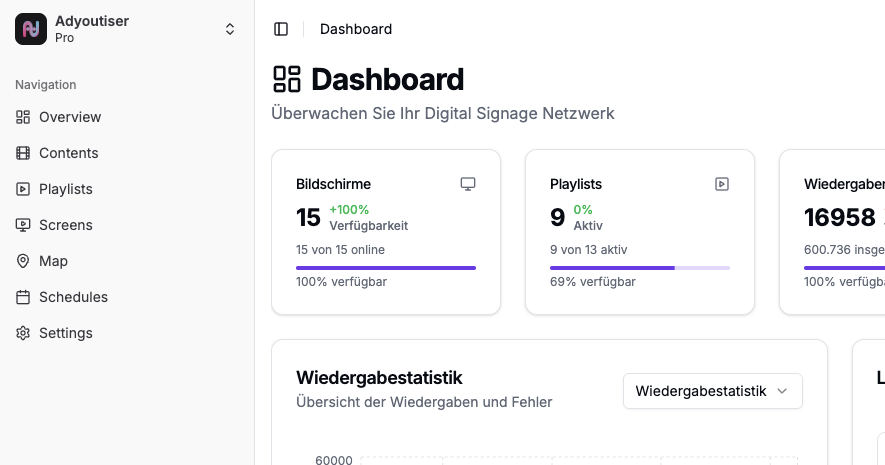Click the Screens monitor icon
The image size is (885, 465).
point(23,225)
